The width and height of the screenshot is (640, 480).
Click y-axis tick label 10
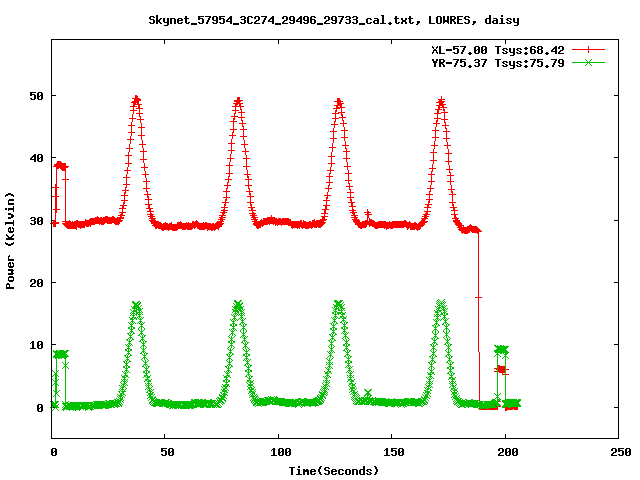point(36,345)
